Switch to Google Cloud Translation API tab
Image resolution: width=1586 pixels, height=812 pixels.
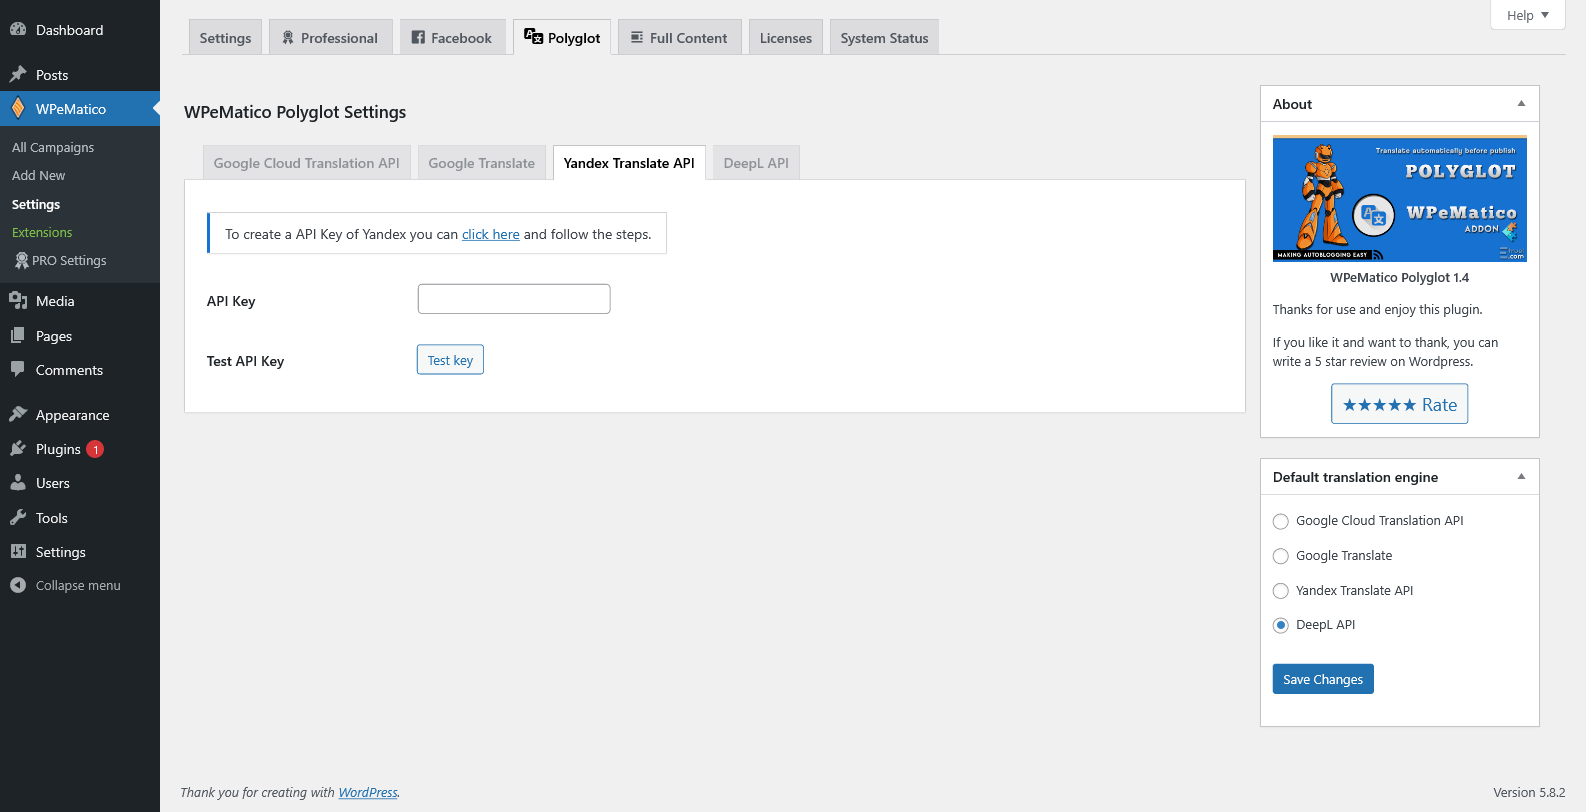(x=307, y=163)
